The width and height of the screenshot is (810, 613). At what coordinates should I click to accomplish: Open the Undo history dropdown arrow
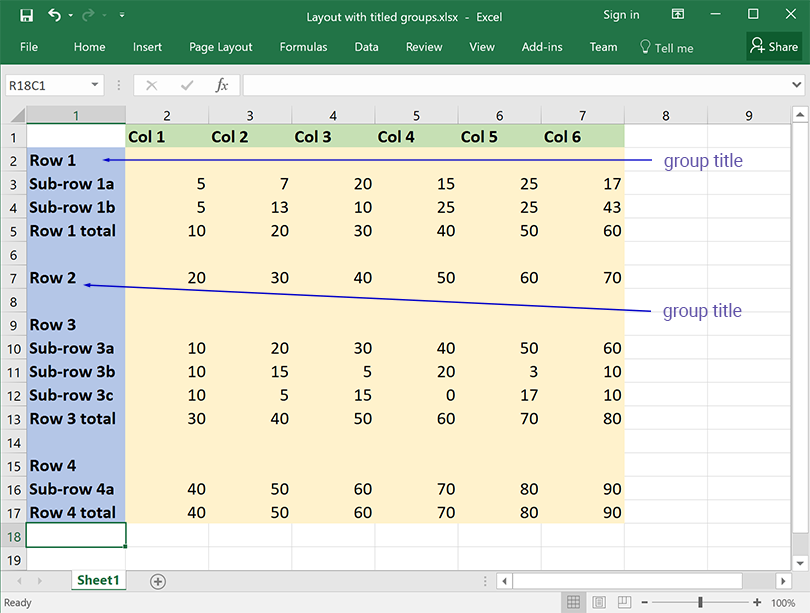click(71, 15)
